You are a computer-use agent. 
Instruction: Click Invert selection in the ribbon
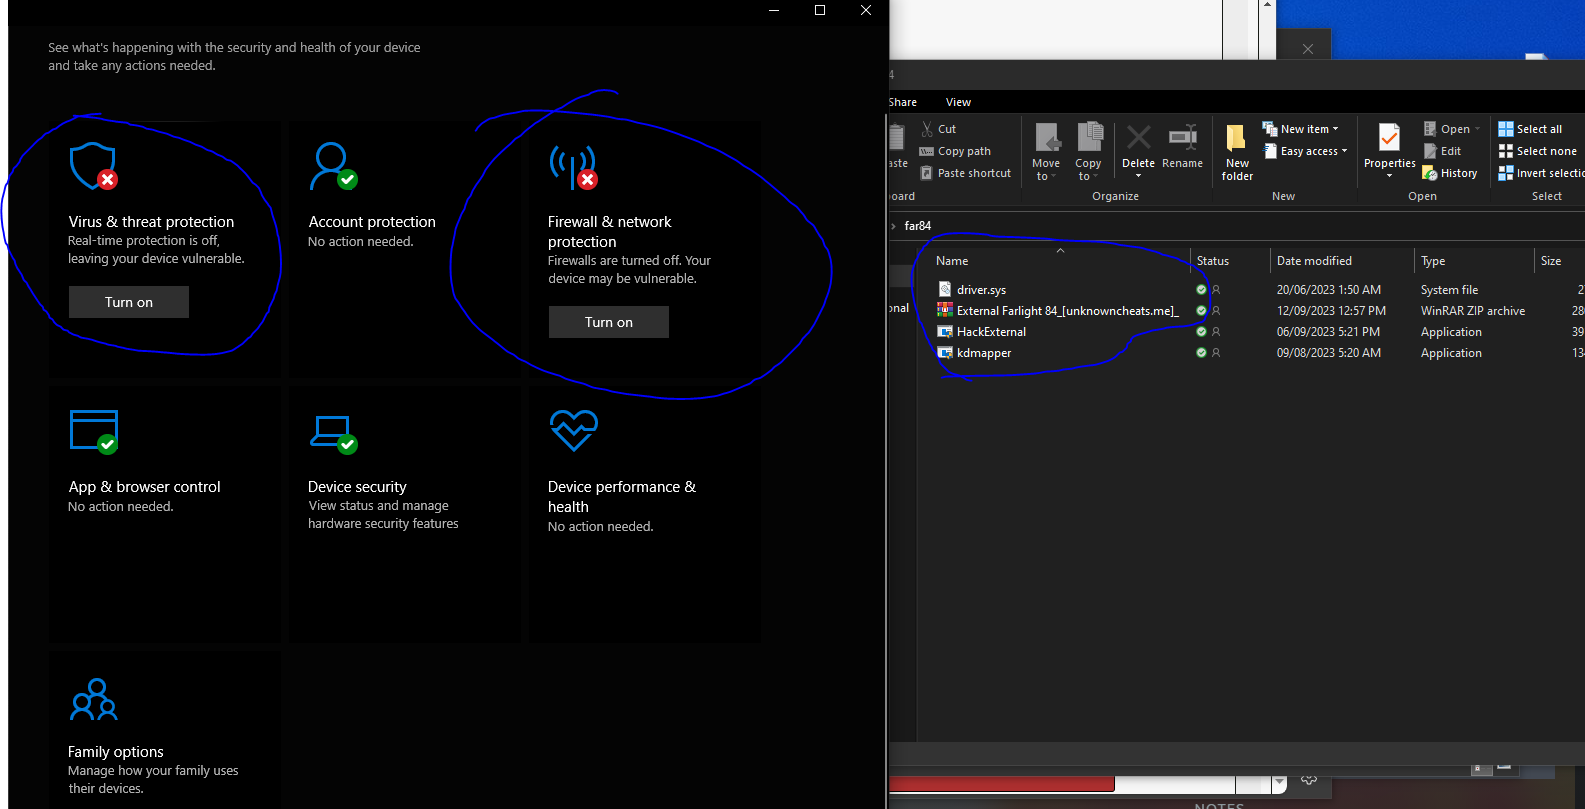pyautogui.click(x=1541, y=173)
